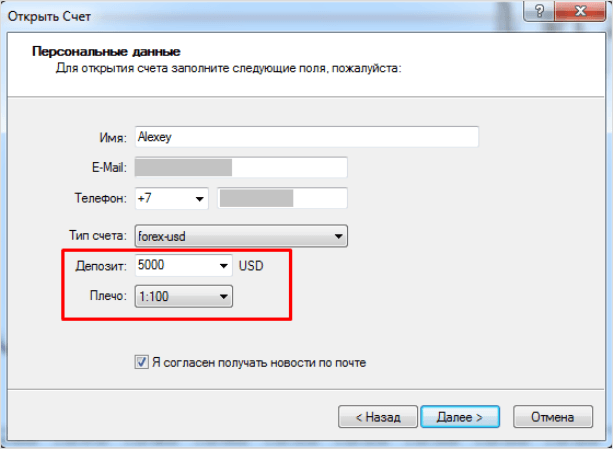Go back with the Назад button

(371, 415)
